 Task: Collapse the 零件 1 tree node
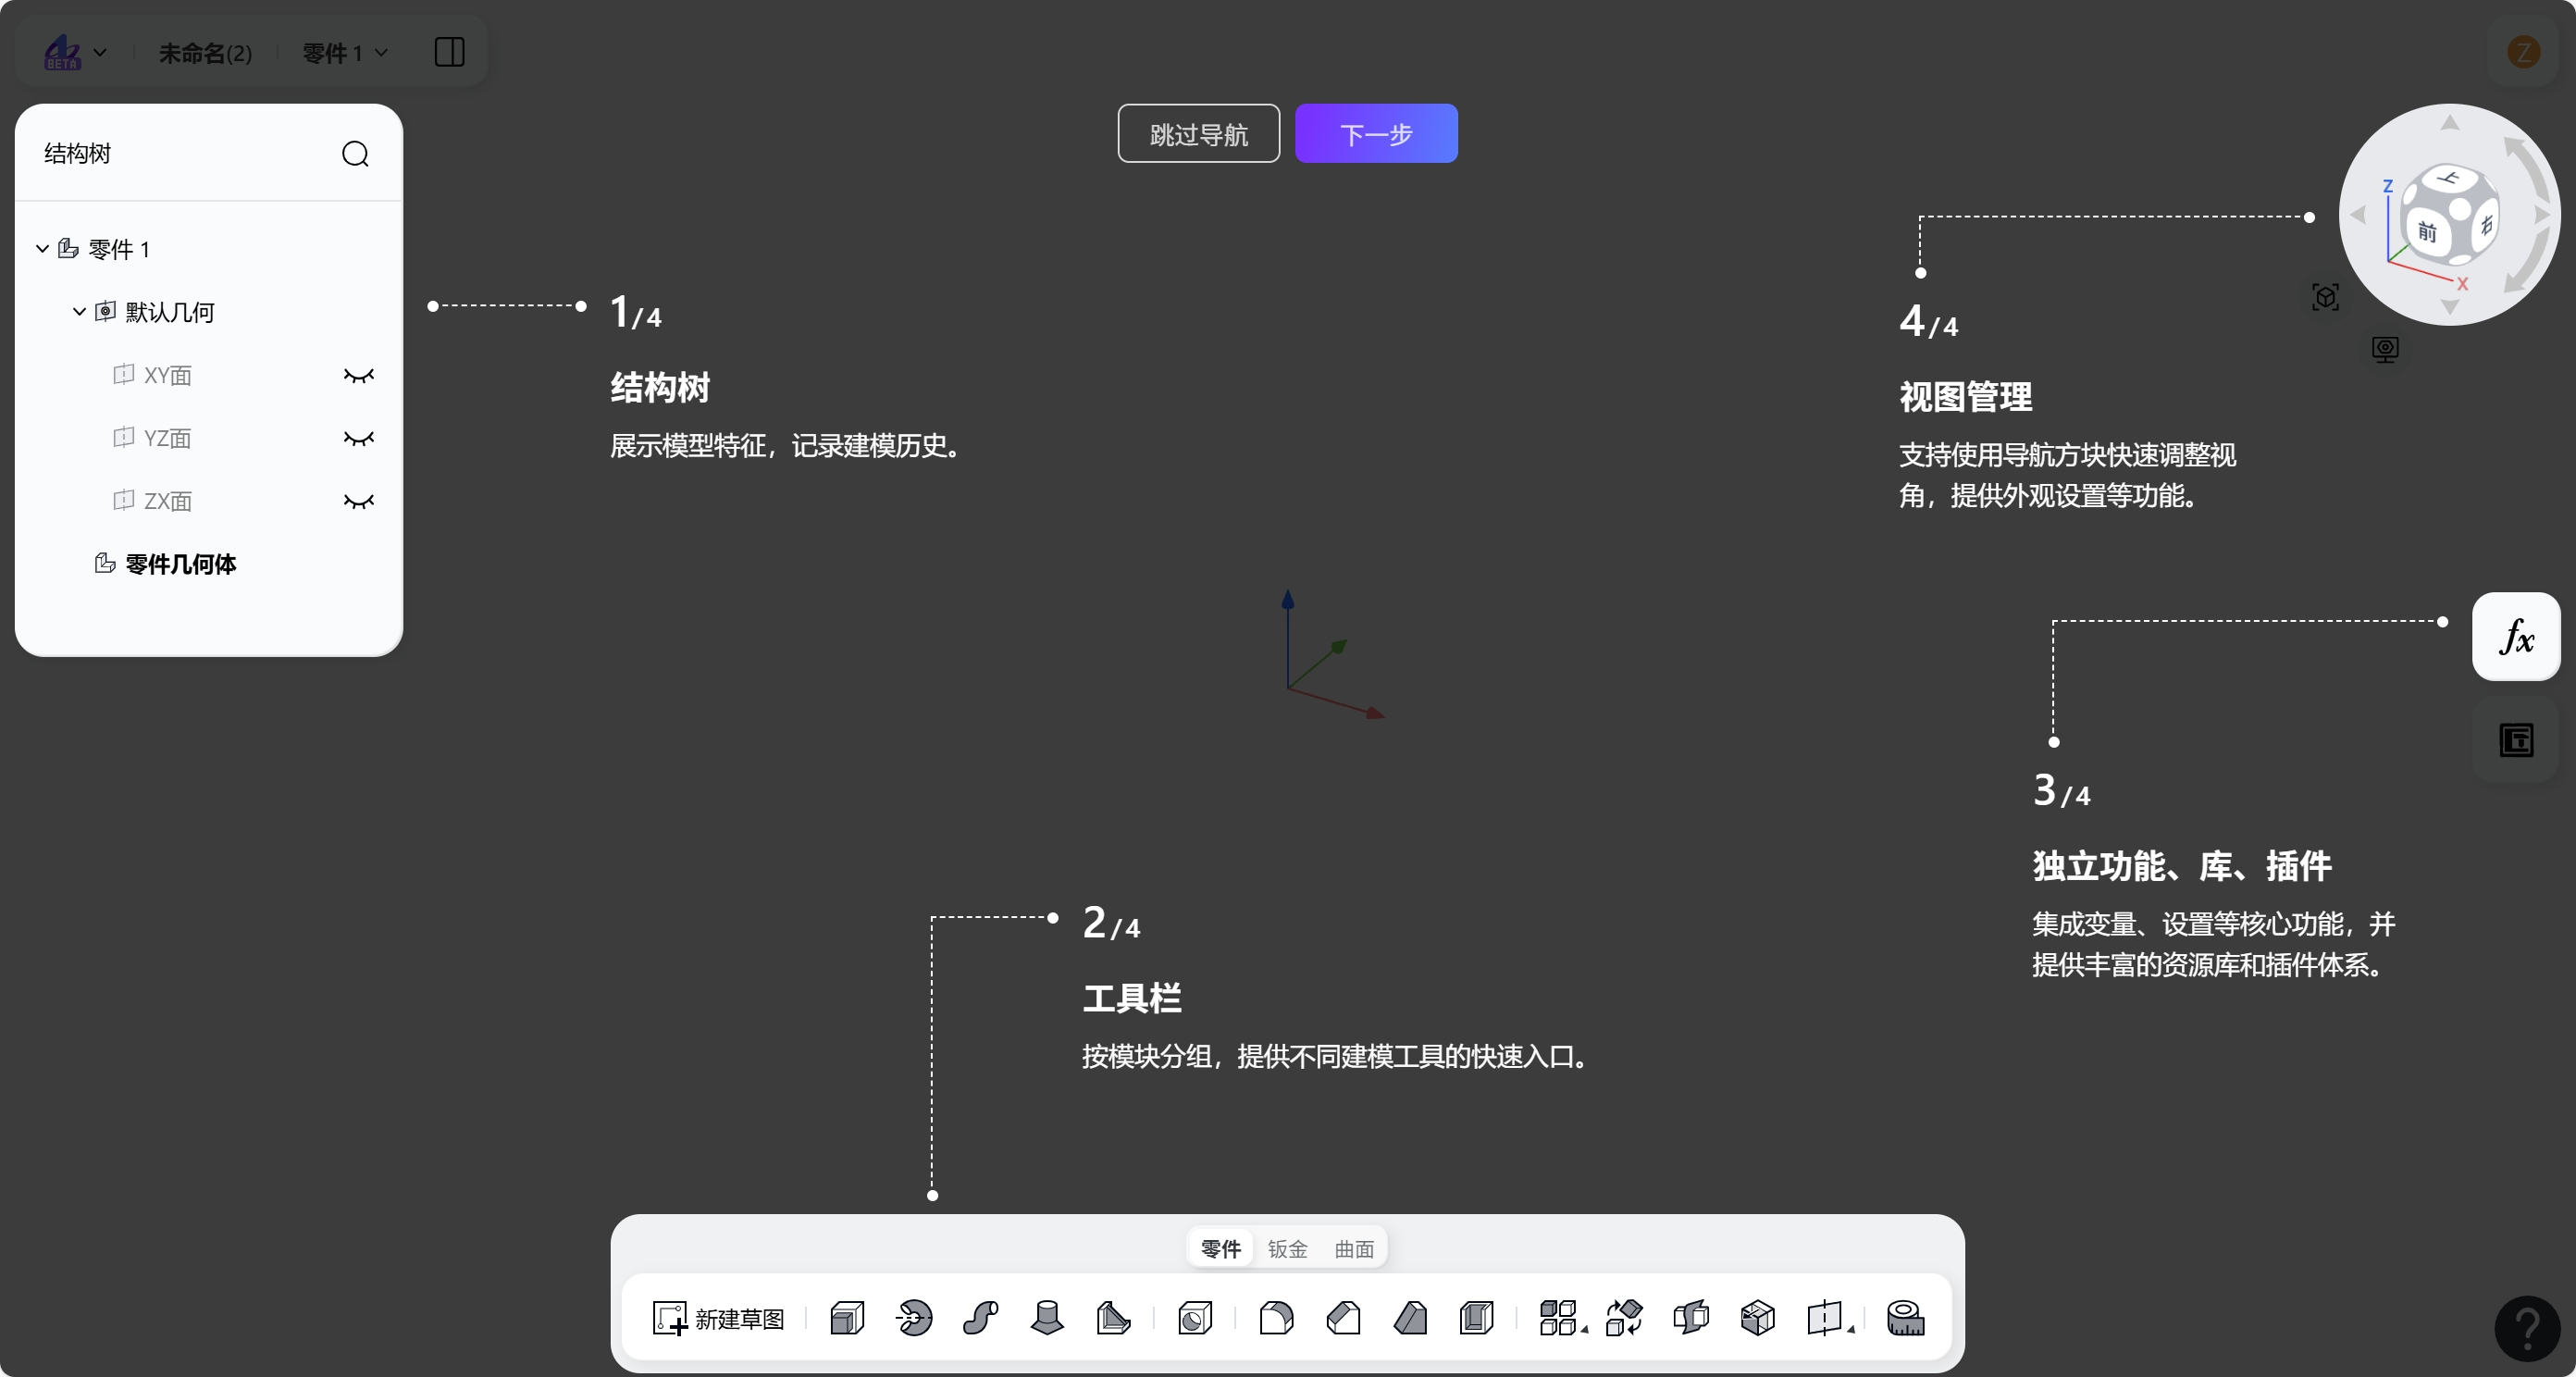coord(42,248)
